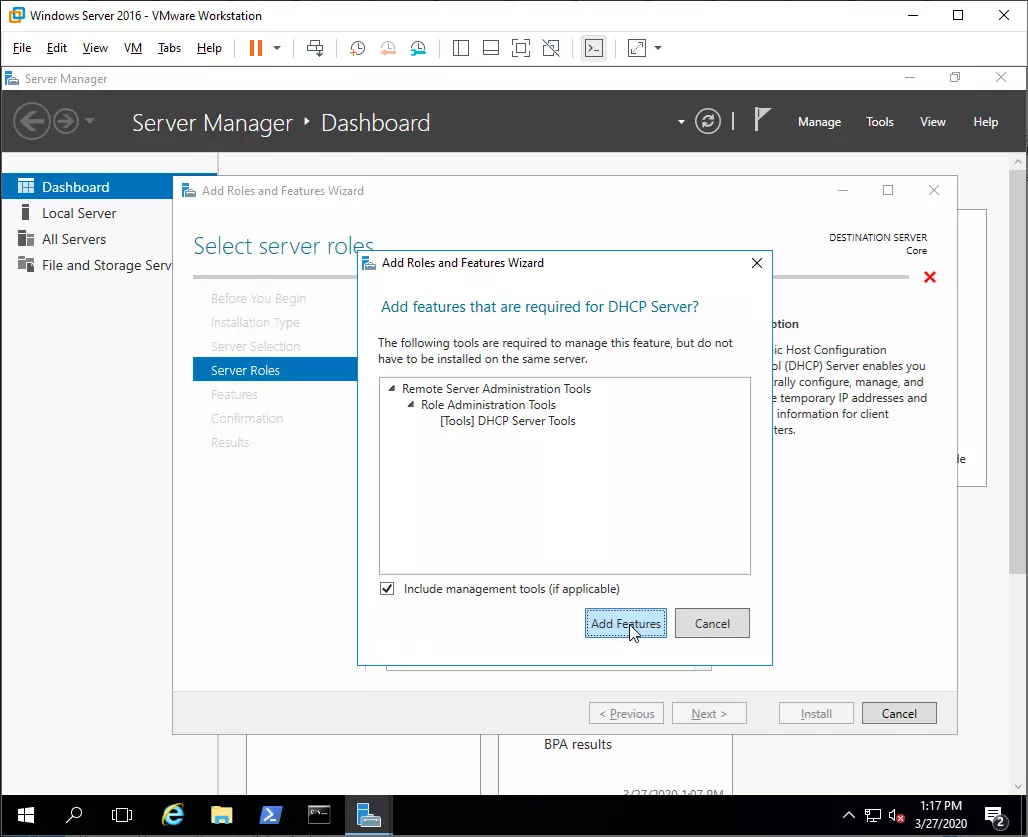The image size is (1028, 837).
Task: Open the Tools menu in Server Manager
Action: [x=879, y=122]
